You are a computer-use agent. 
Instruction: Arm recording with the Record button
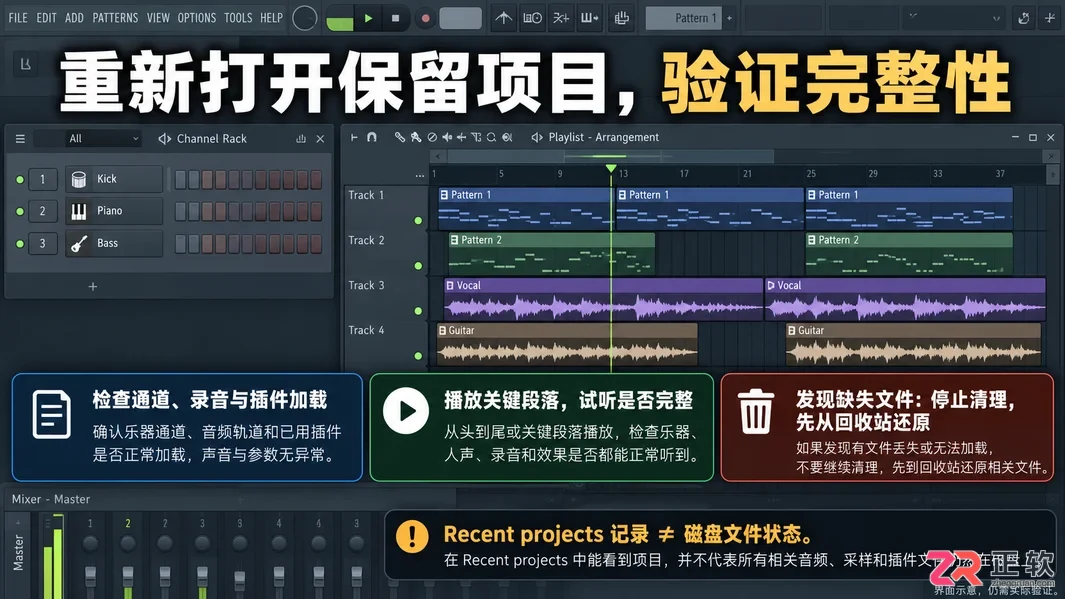click(x=425, y=18)
